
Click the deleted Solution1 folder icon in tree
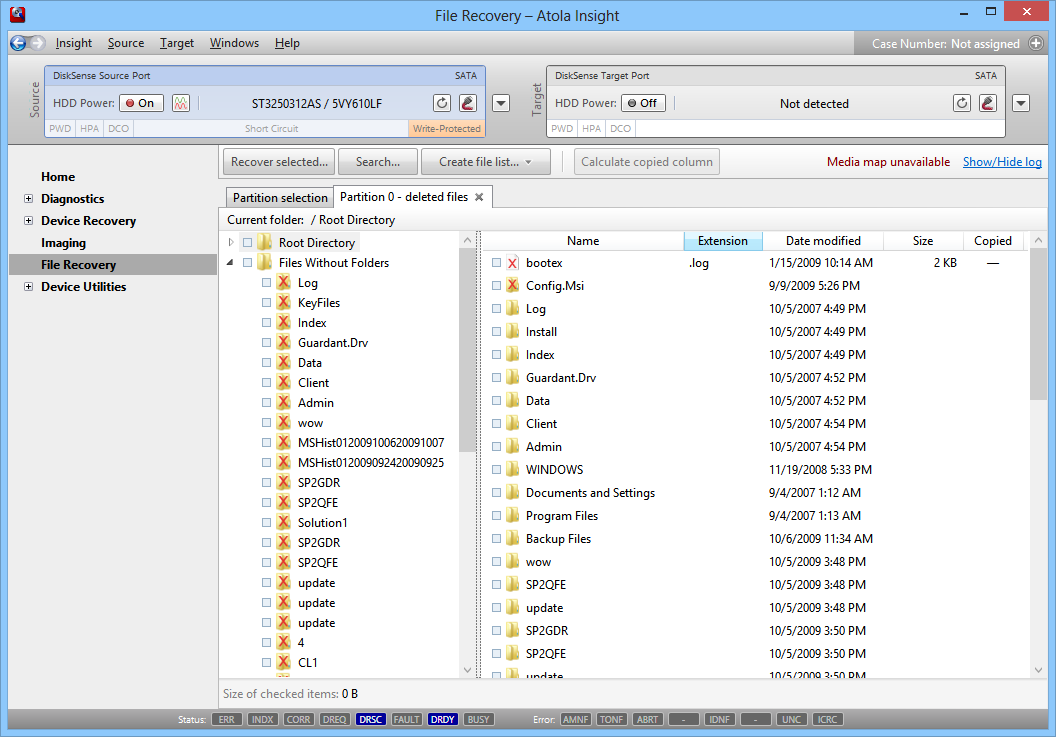tap(284, 522)
